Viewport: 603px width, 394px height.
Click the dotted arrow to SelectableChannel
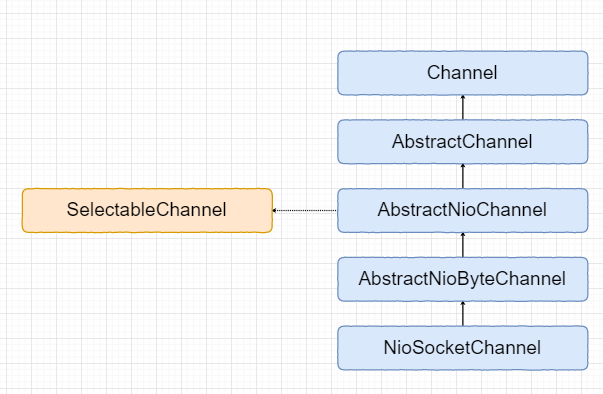coord(305,211)
